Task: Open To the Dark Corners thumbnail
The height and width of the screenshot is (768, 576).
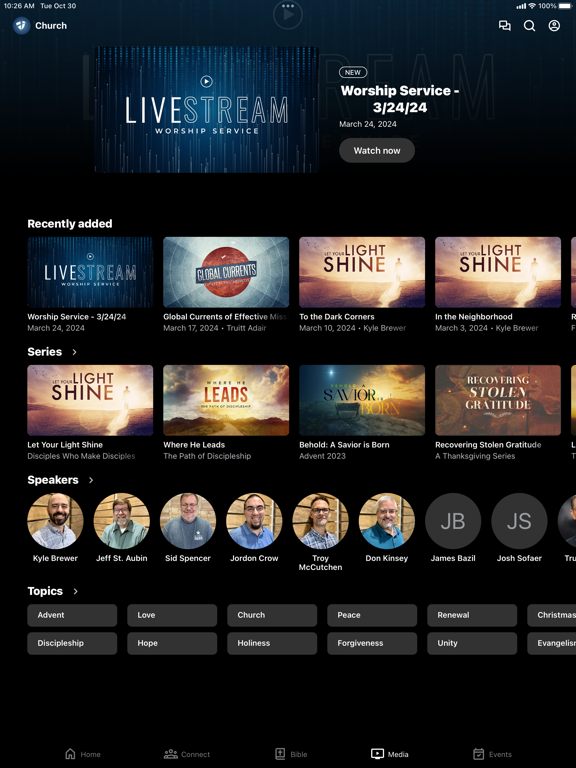Action: (x=362, y=272)
